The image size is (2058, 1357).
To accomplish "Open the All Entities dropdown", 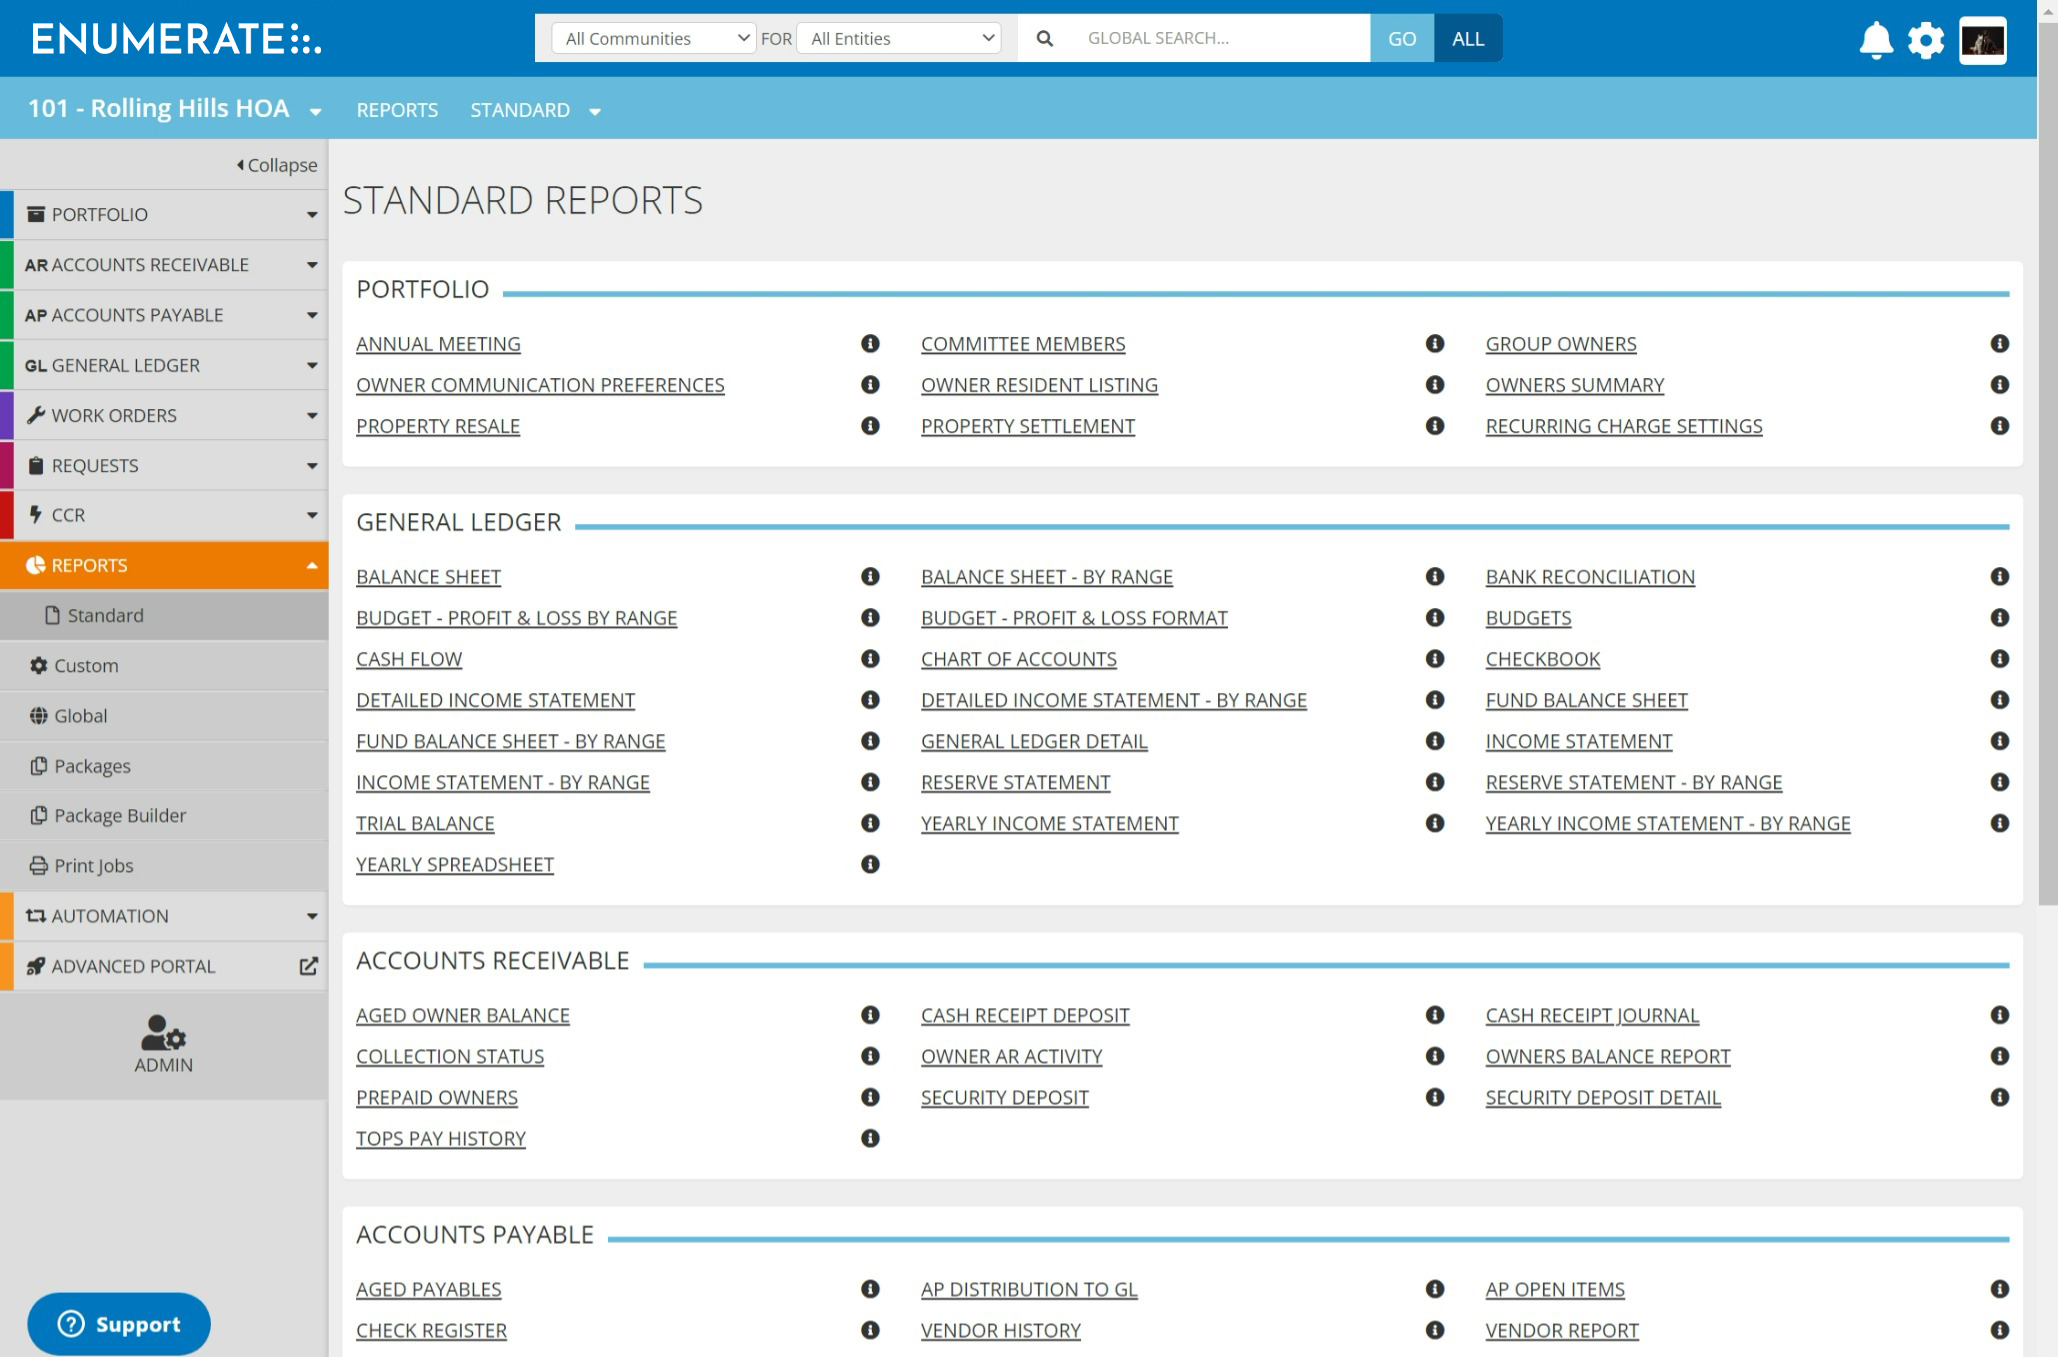I will [897, 37].
